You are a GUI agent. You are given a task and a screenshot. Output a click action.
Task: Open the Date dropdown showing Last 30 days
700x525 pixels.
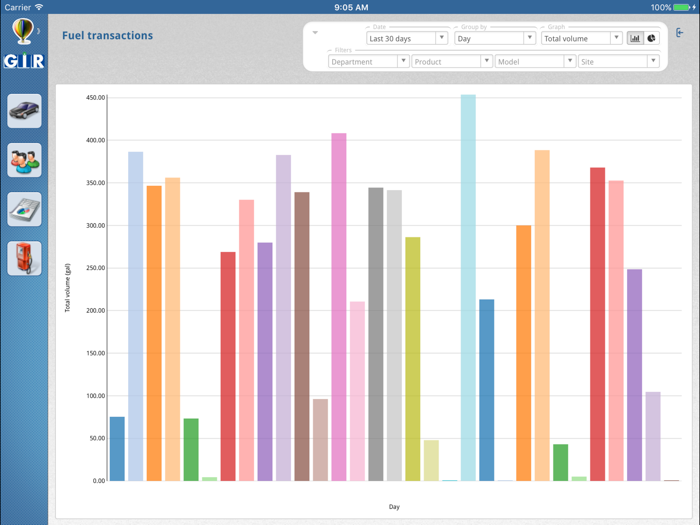click(x=407, y=38)
